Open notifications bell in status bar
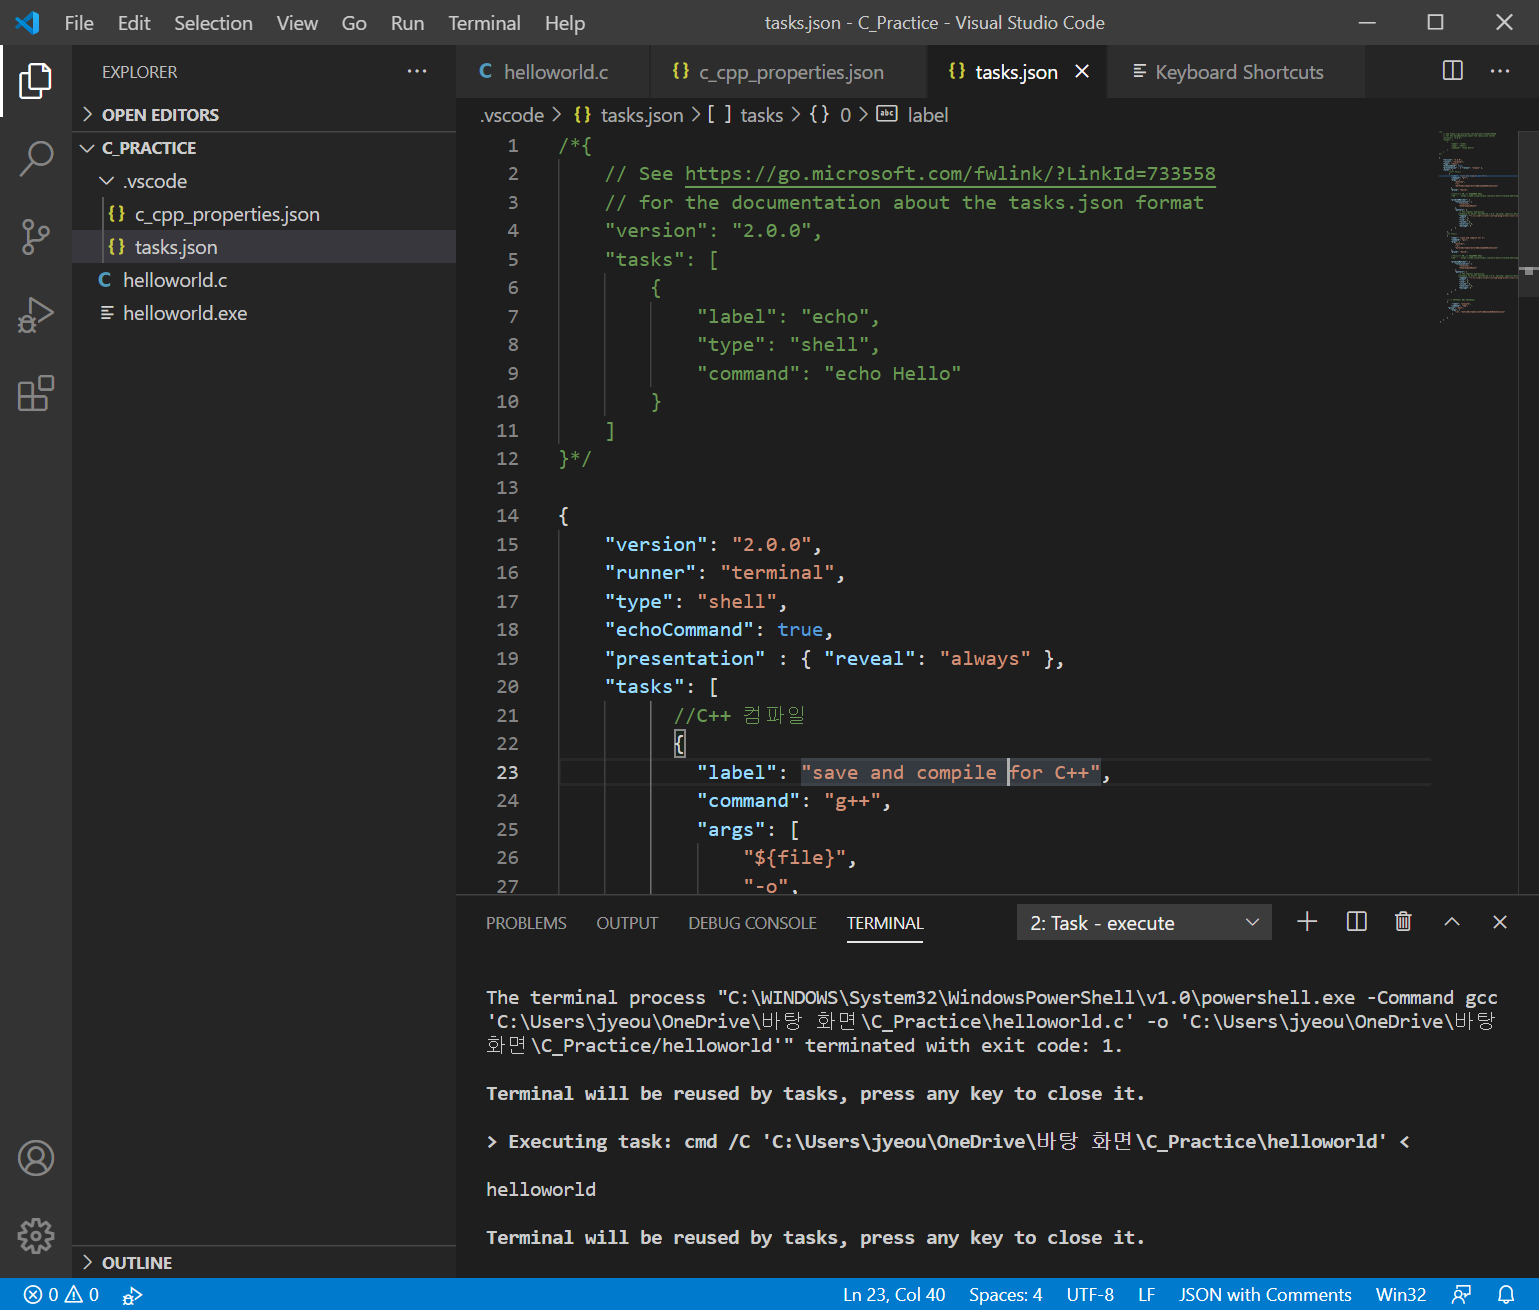The image size is (1539, 1310). (1506, 1294)
